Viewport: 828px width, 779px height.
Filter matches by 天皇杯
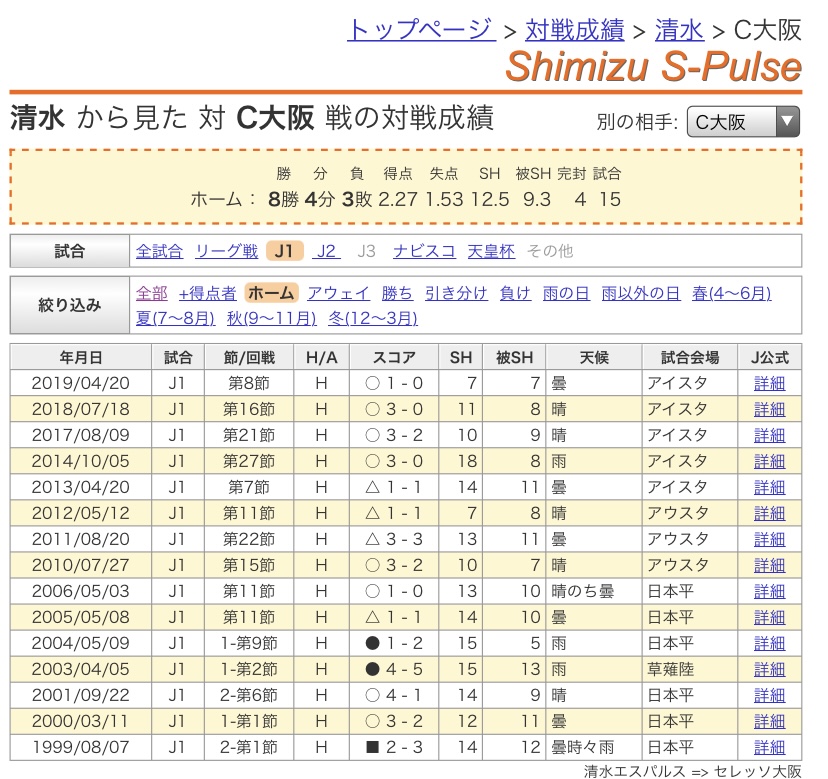pos(491,251)
